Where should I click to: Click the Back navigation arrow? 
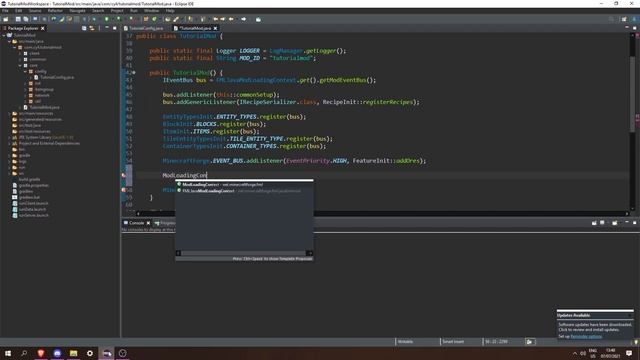tap(231, 19)
